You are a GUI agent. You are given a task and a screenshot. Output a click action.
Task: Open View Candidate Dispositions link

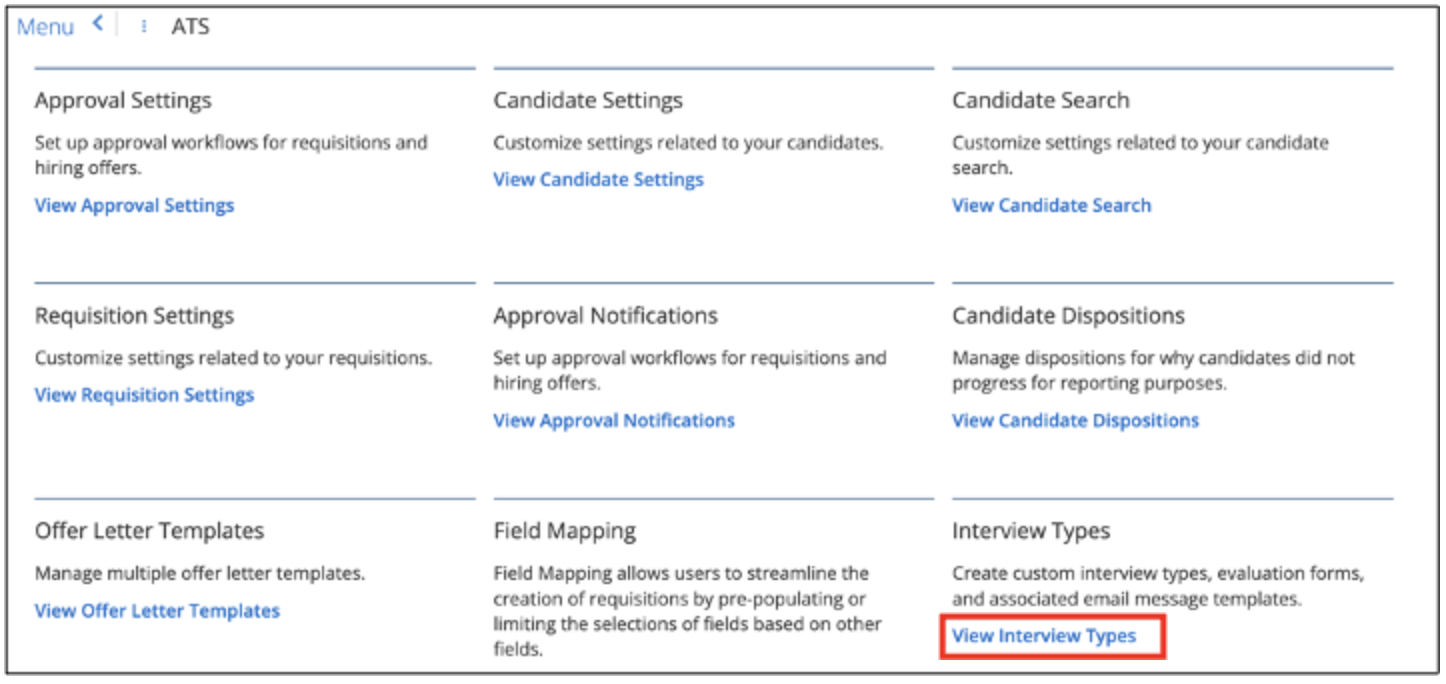(x=1075, y=421)
